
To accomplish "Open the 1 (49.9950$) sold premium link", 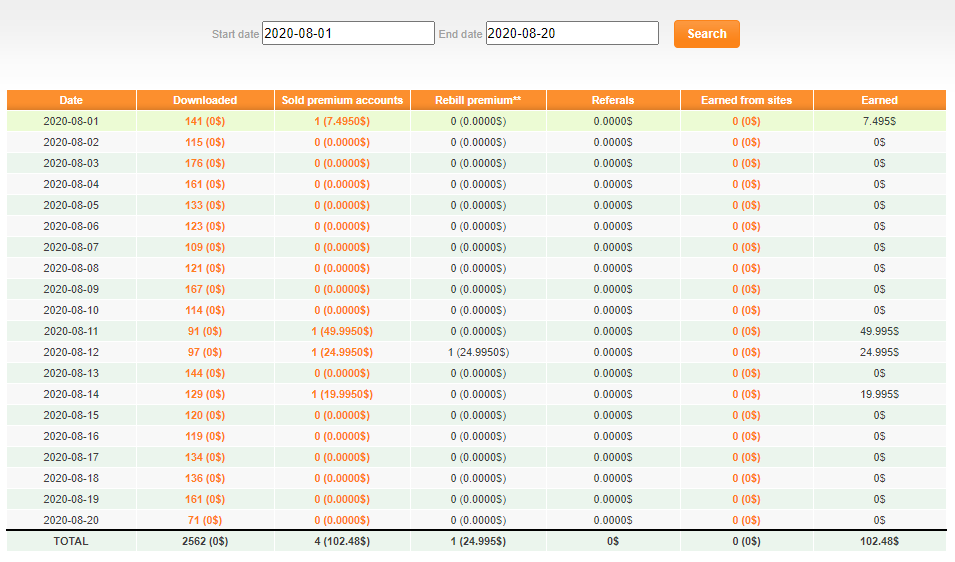I will point(342,331).
